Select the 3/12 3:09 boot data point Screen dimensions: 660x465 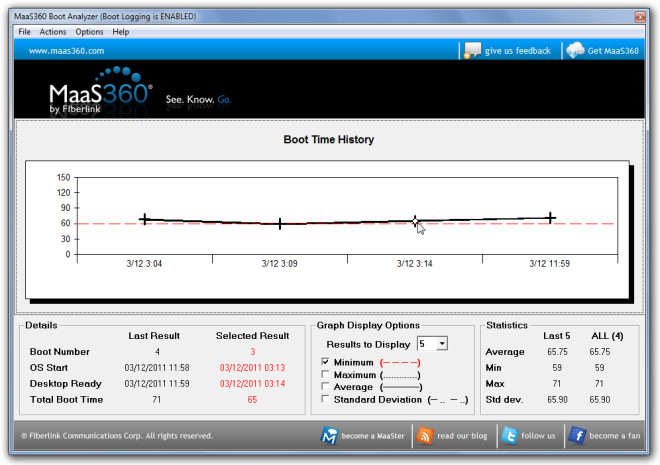tap(280, 223)
